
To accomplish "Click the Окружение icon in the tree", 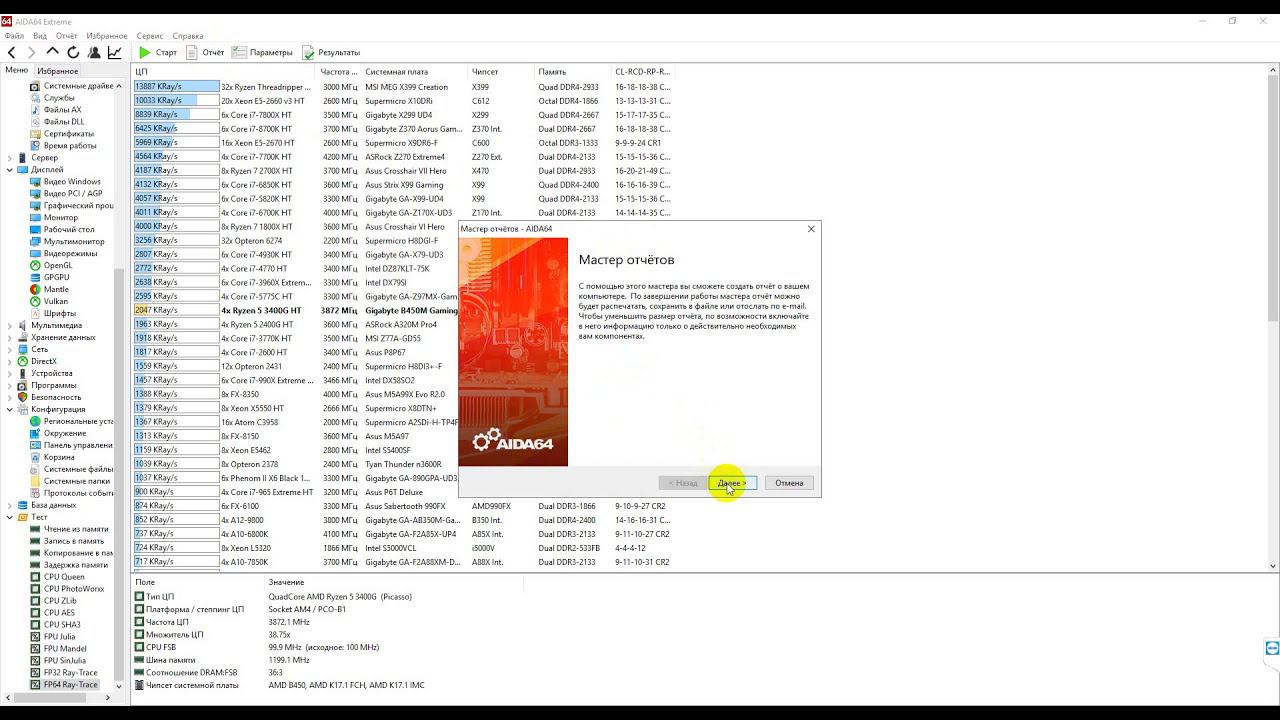I will (x=35, y=433).
